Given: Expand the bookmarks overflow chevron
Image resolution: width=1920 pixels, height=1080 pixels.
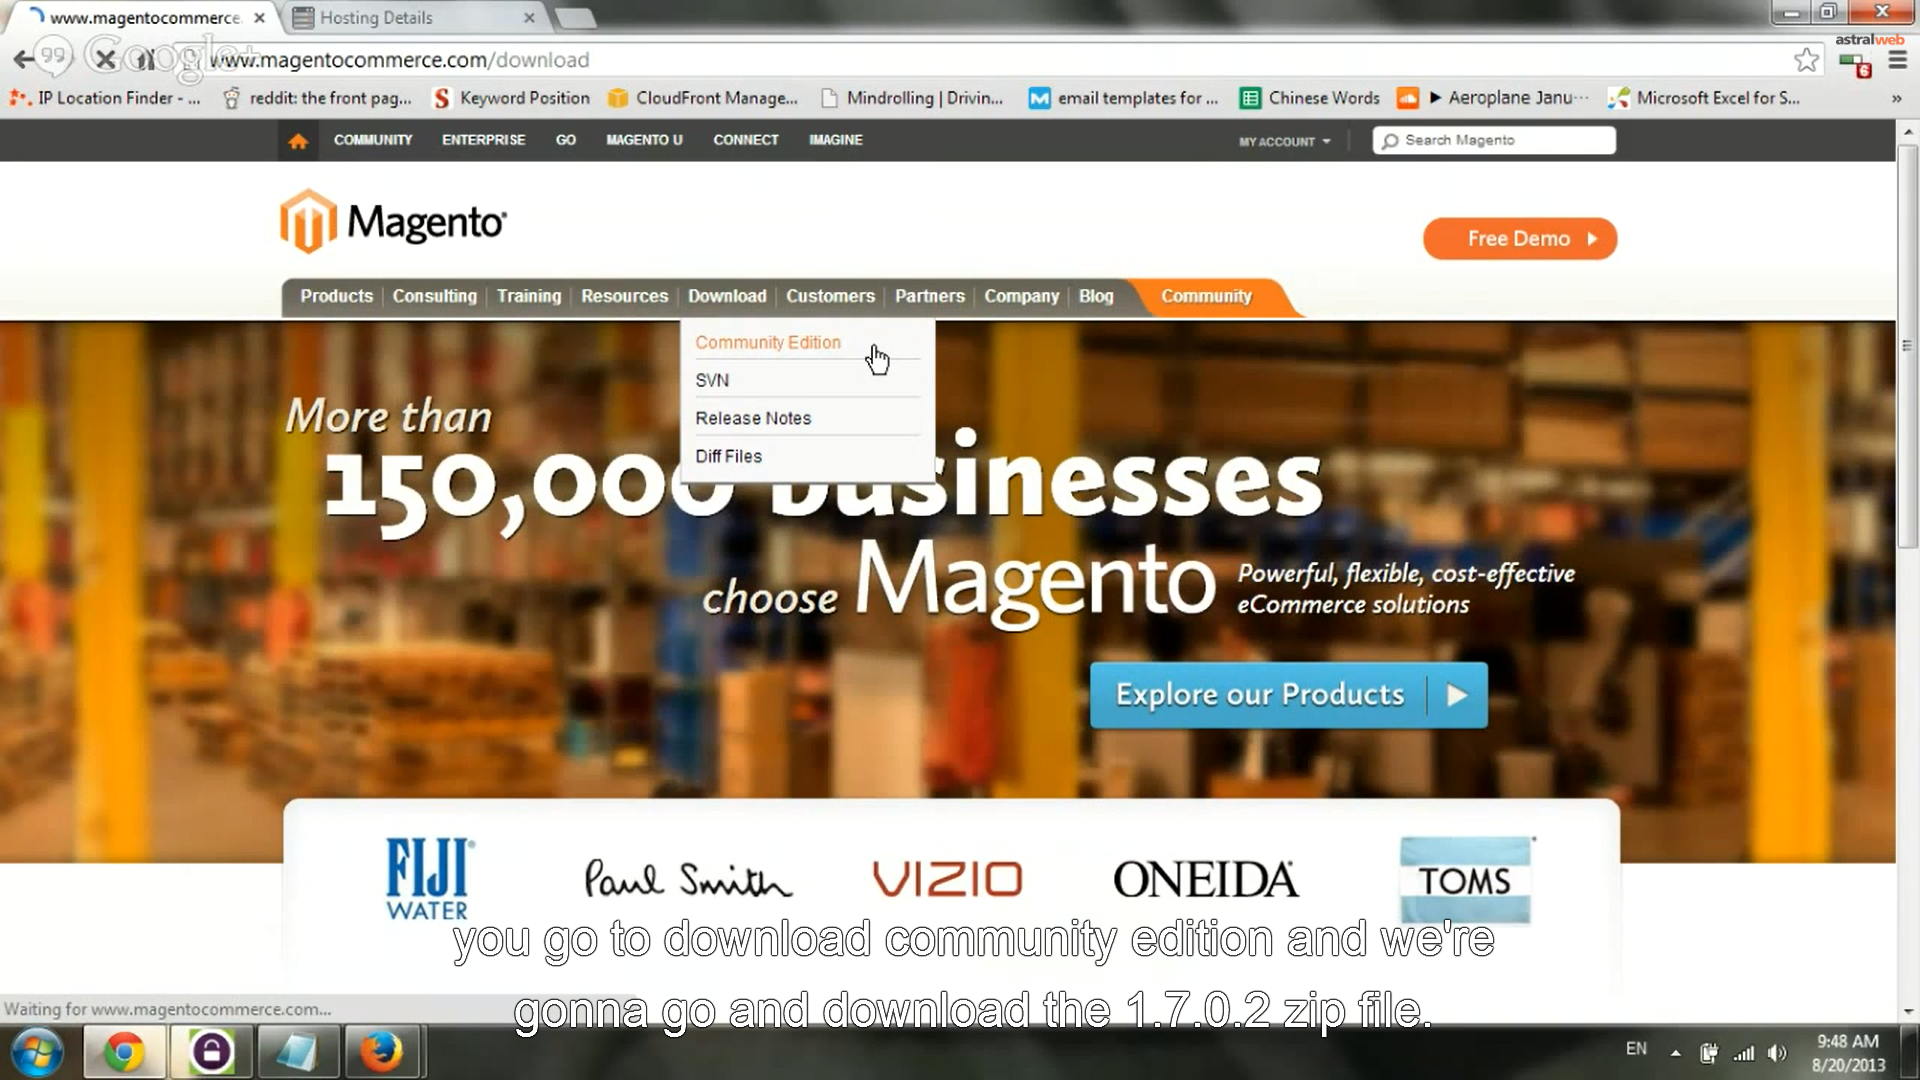Looking at the screenshot, I should pos(1896,98).
